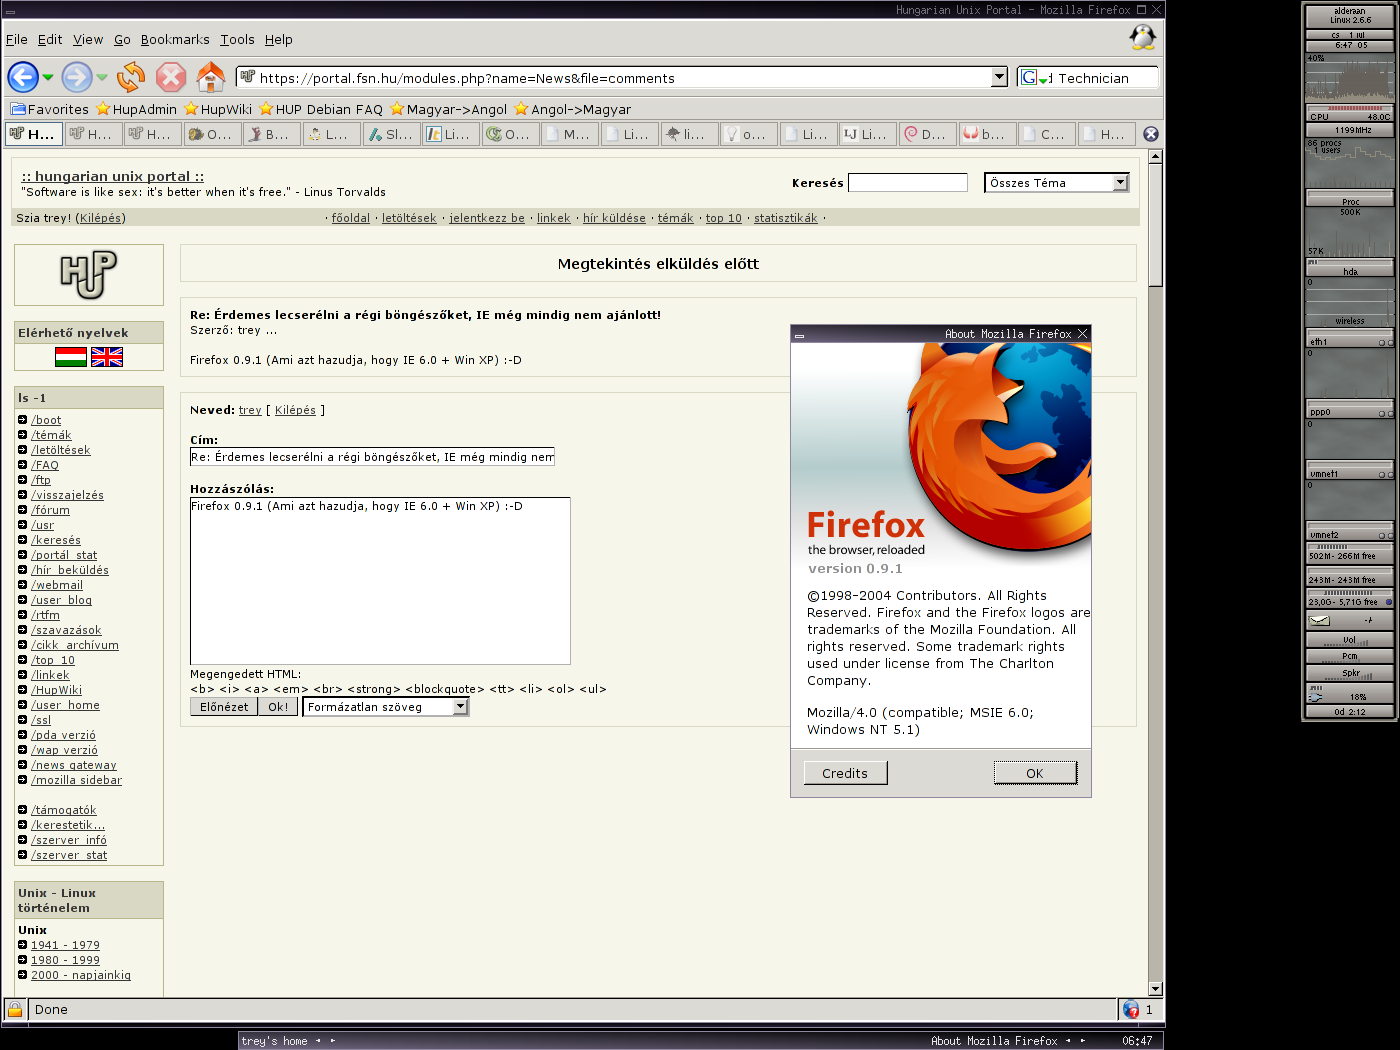Click the HUP logo image
Image resolution: width=1400 pixels, height=1050 pixels.
(88, 274)
